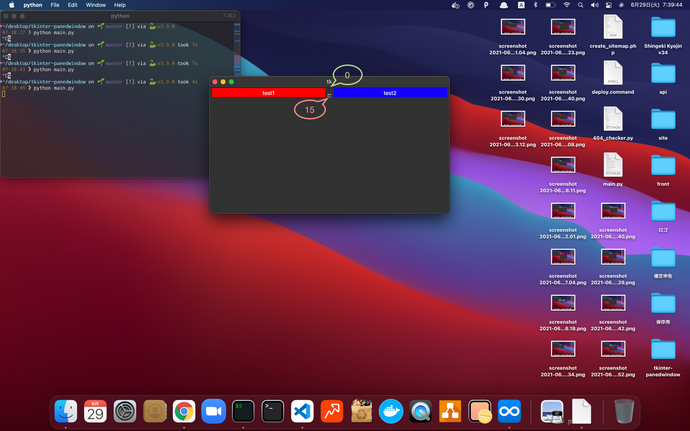Open the Wi-Fi status menu

(567, 5)
